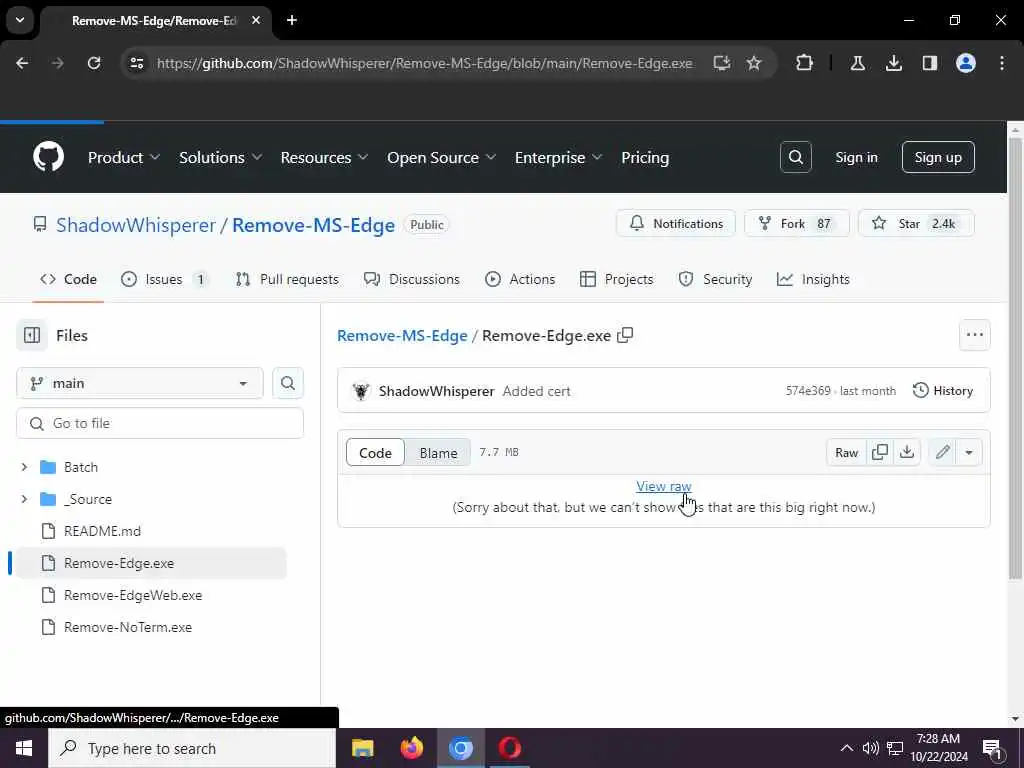The width and height of the screenshot is (1024, 768).
Task: Click Sign in
Action: [856, 157]
